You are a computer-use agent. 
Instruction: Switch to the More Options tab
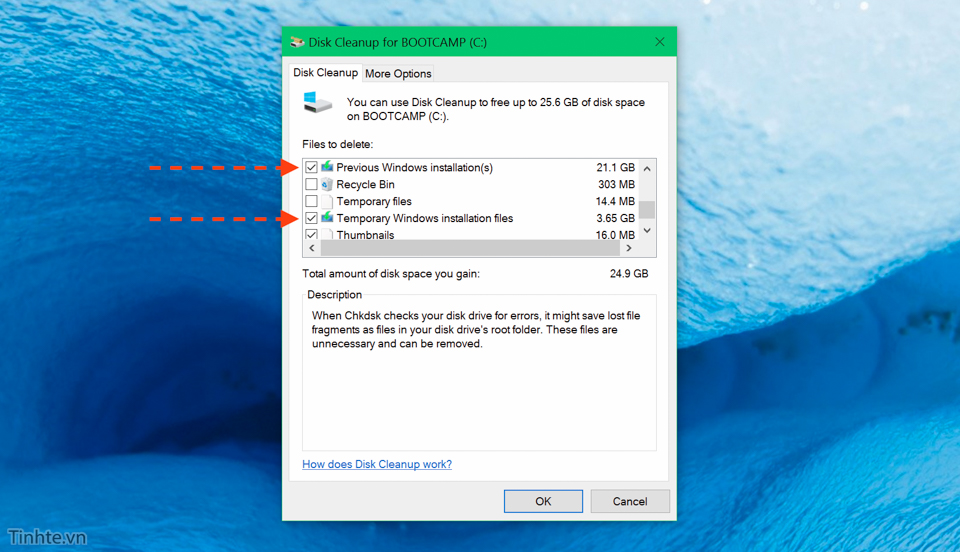(x=398, y=73)
